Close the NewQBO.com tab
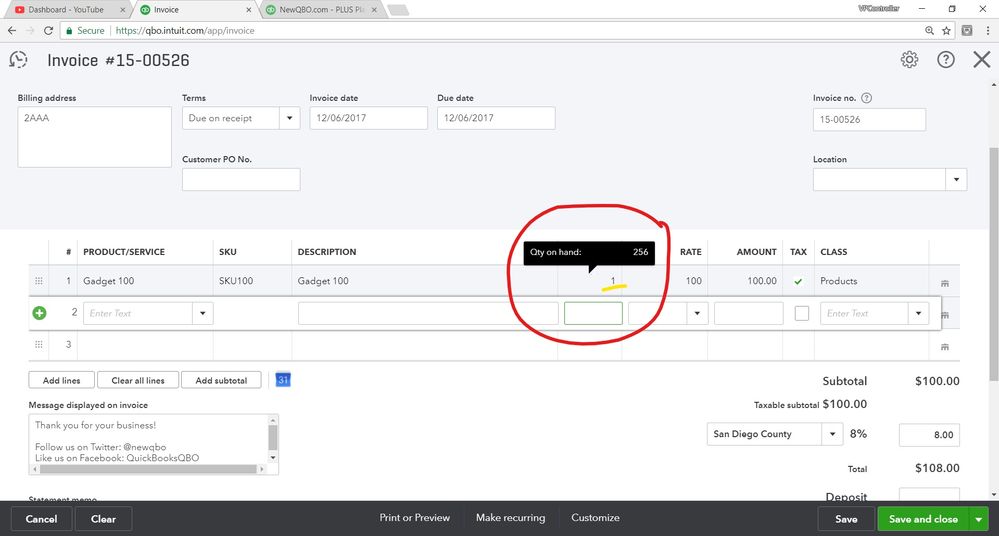999x536 pixels. pos(374,10)
